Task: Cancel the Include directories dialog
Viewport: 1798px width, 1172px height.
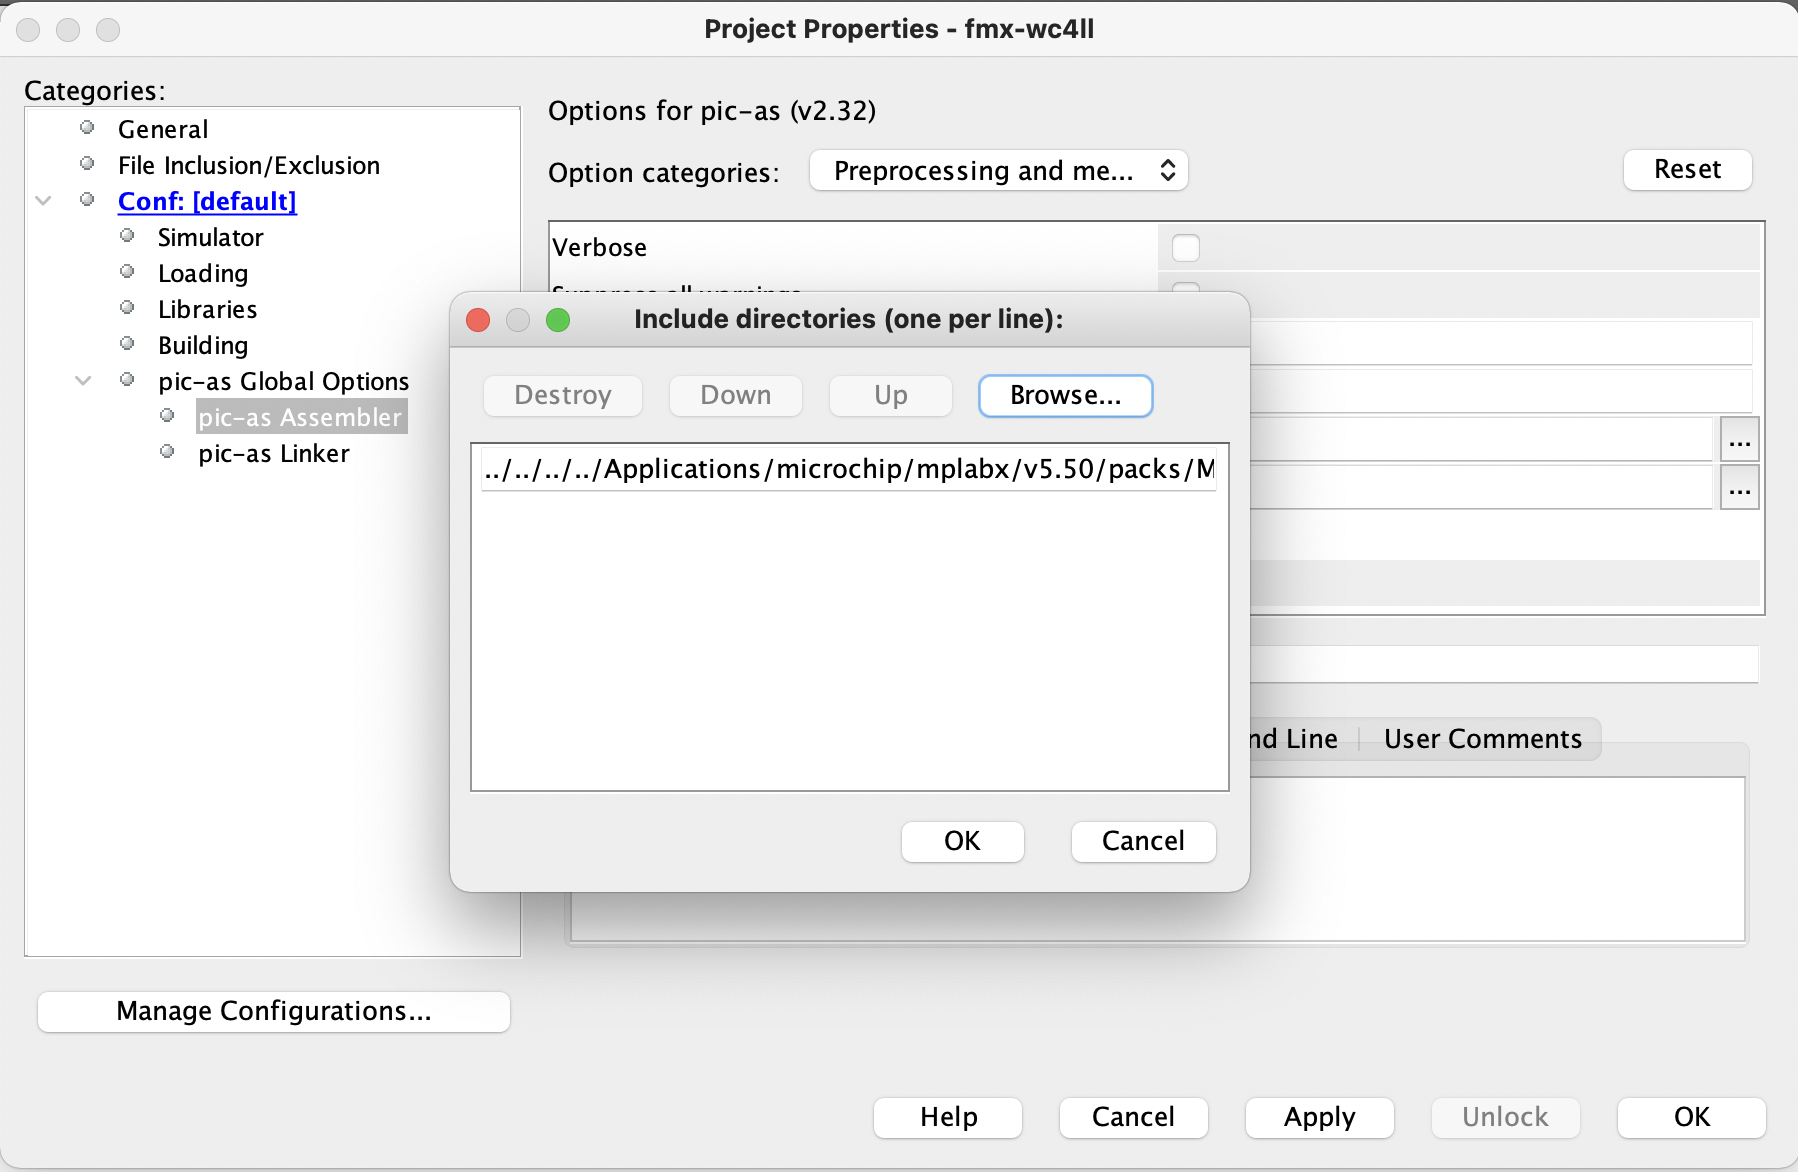Action: (x=1142, y=841)
